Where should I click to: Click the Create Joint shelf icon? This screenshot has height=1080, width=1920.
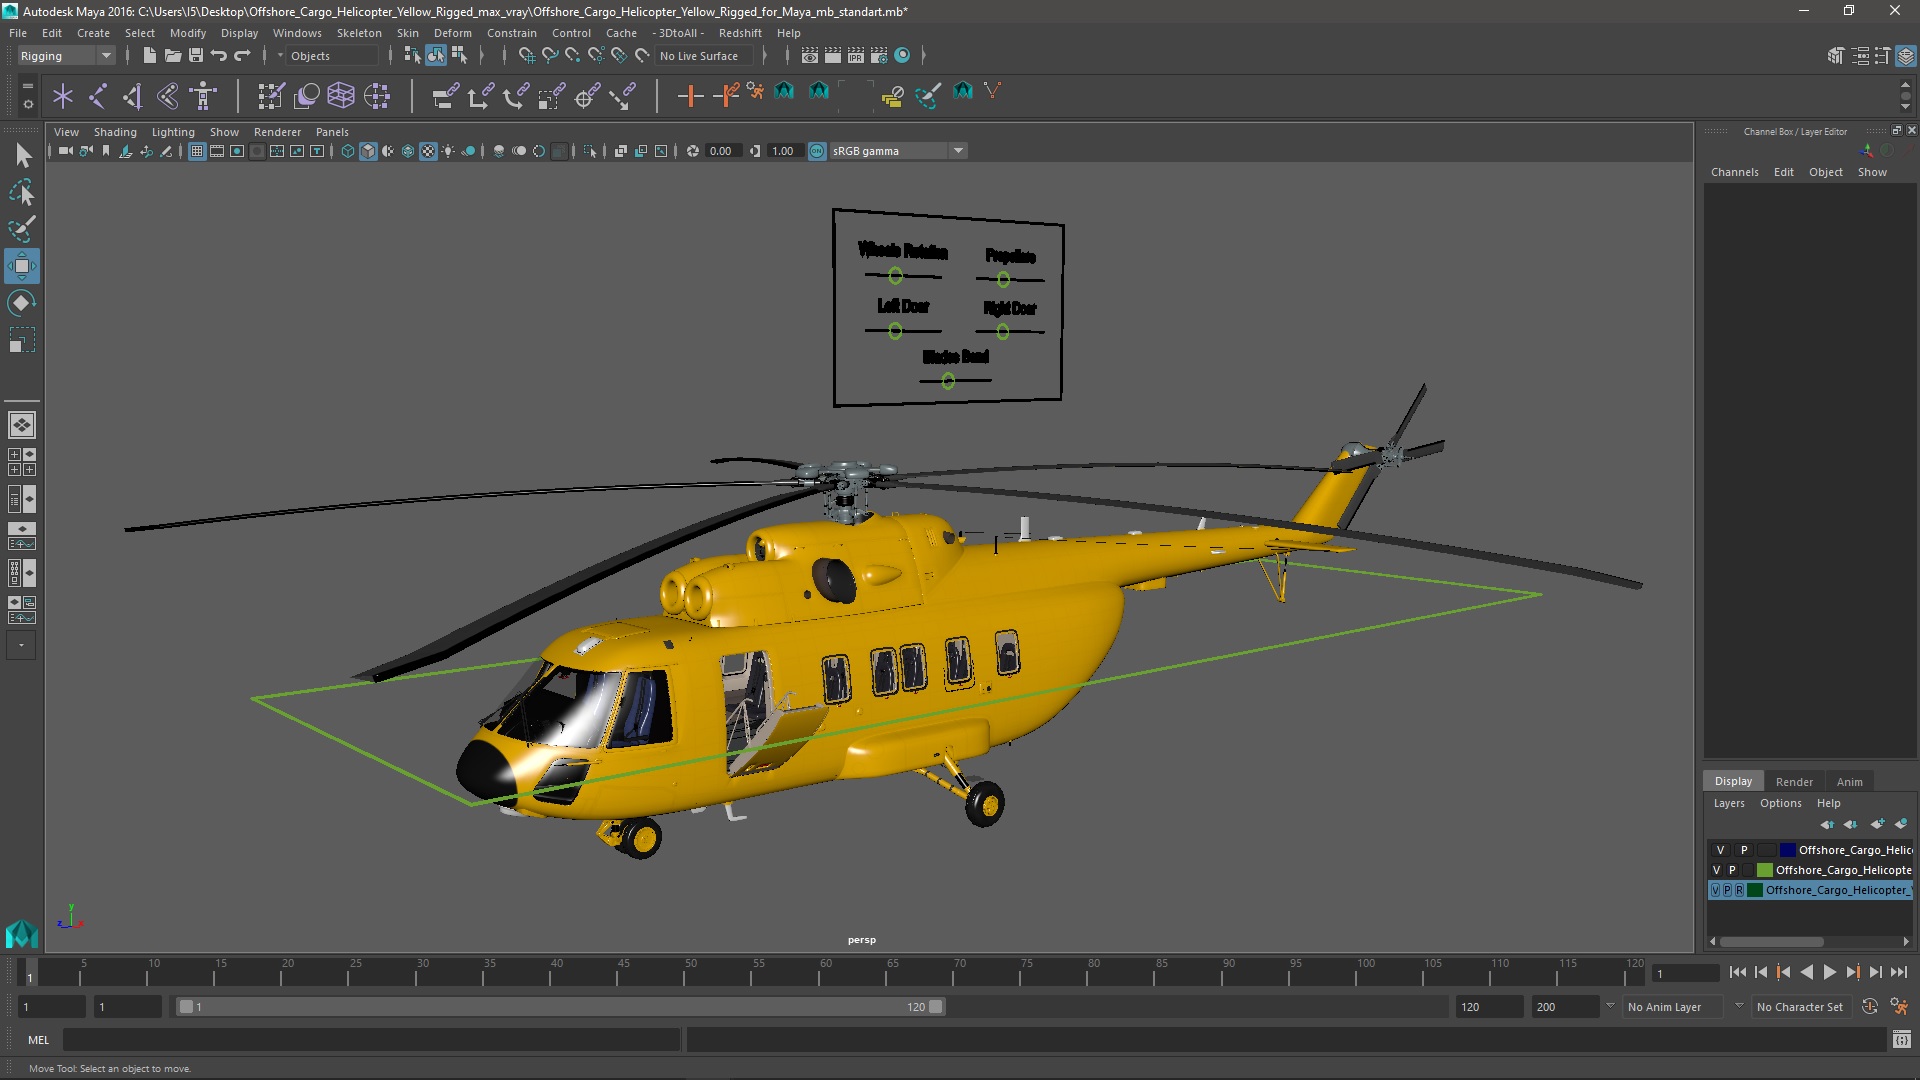(x=98, y=96)
